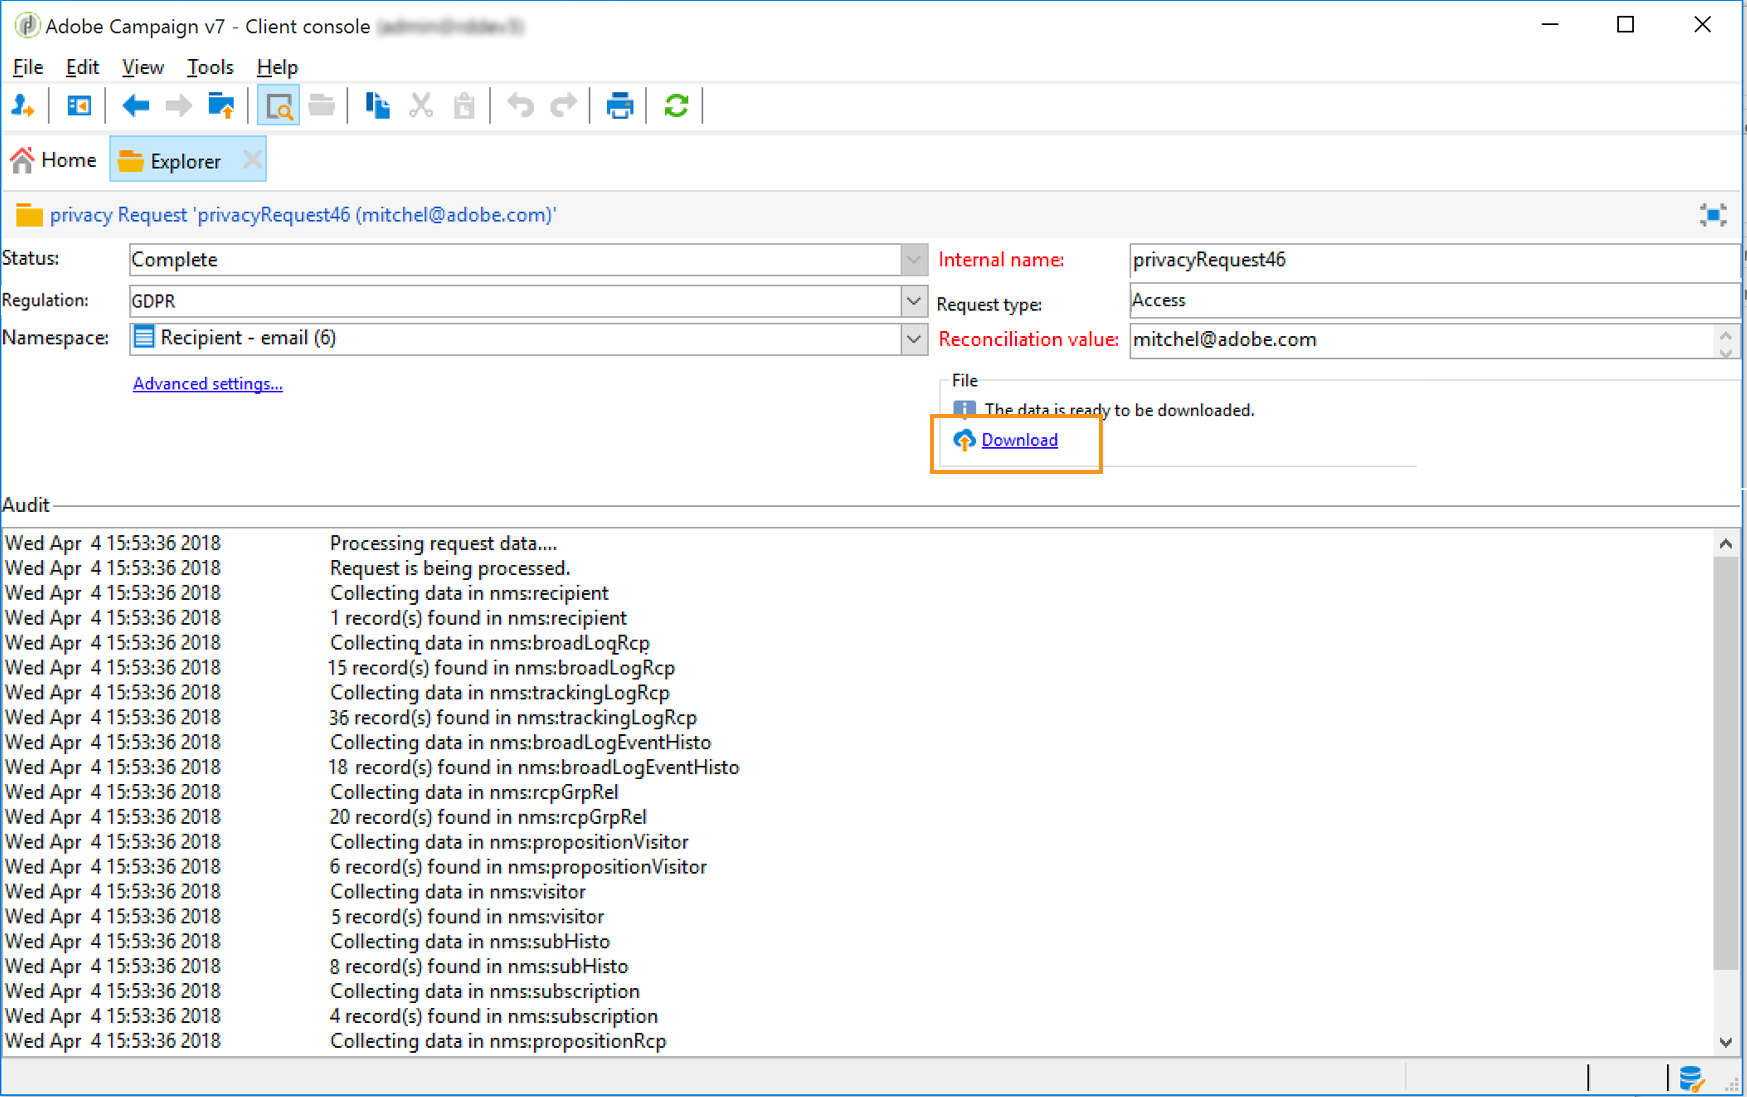This screenshot has height=1097, width=1747.
Task: Click 'The data is ready to be downloaded.' message
Action: click(1119, 410)
